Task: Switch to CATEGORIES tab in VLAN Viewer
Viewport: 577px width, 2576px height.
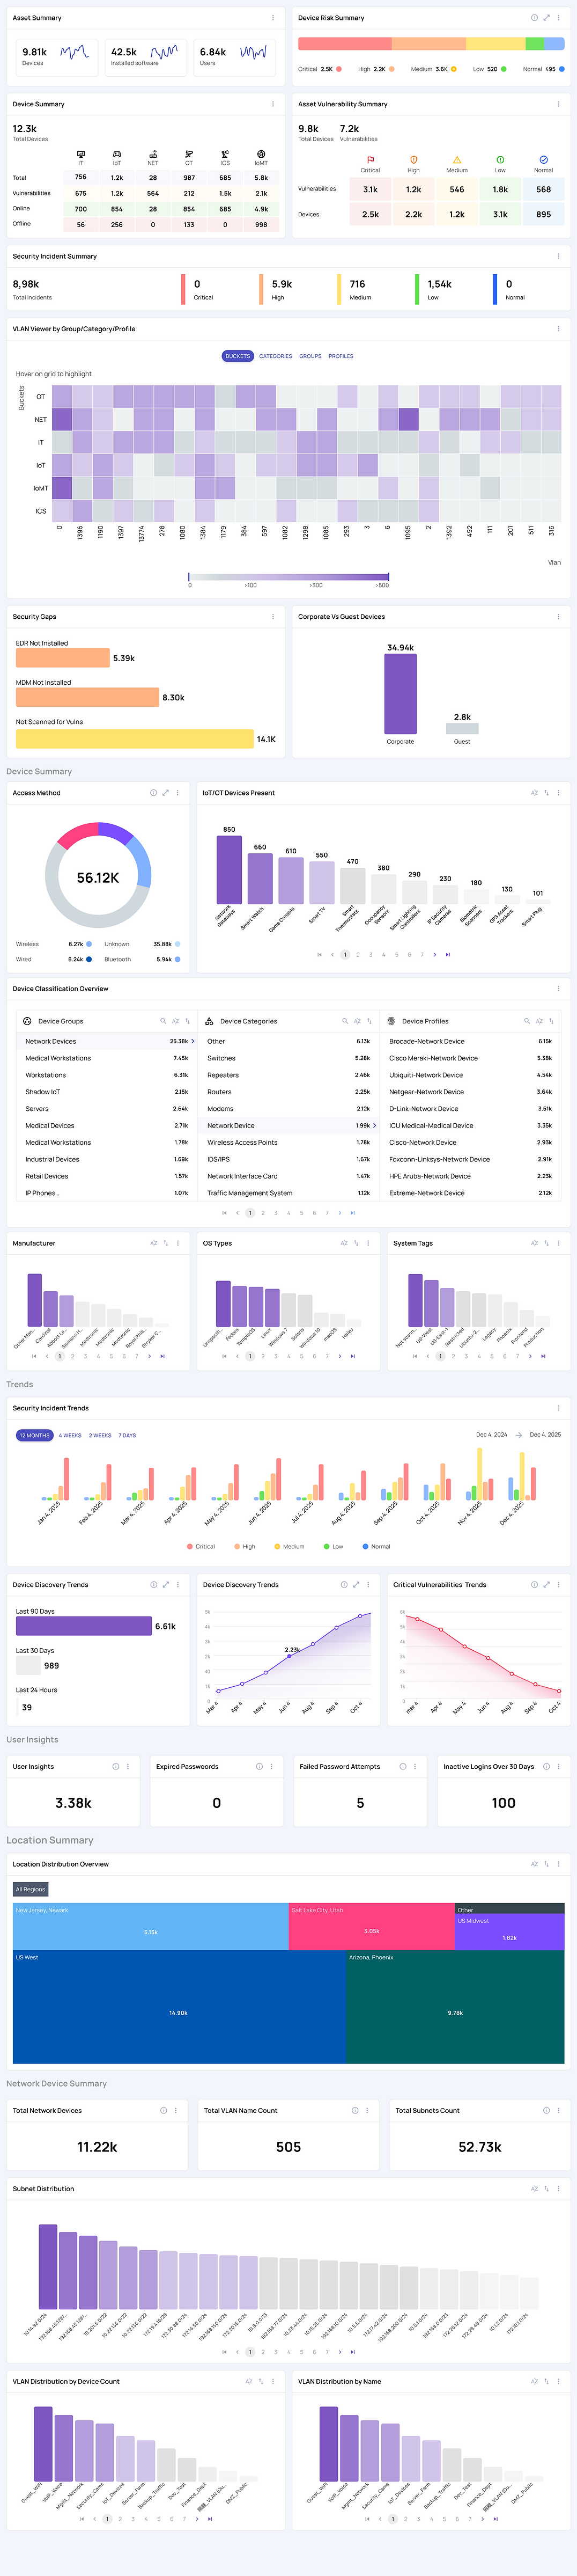Action: pyautogui.click(x=276, y=356)
